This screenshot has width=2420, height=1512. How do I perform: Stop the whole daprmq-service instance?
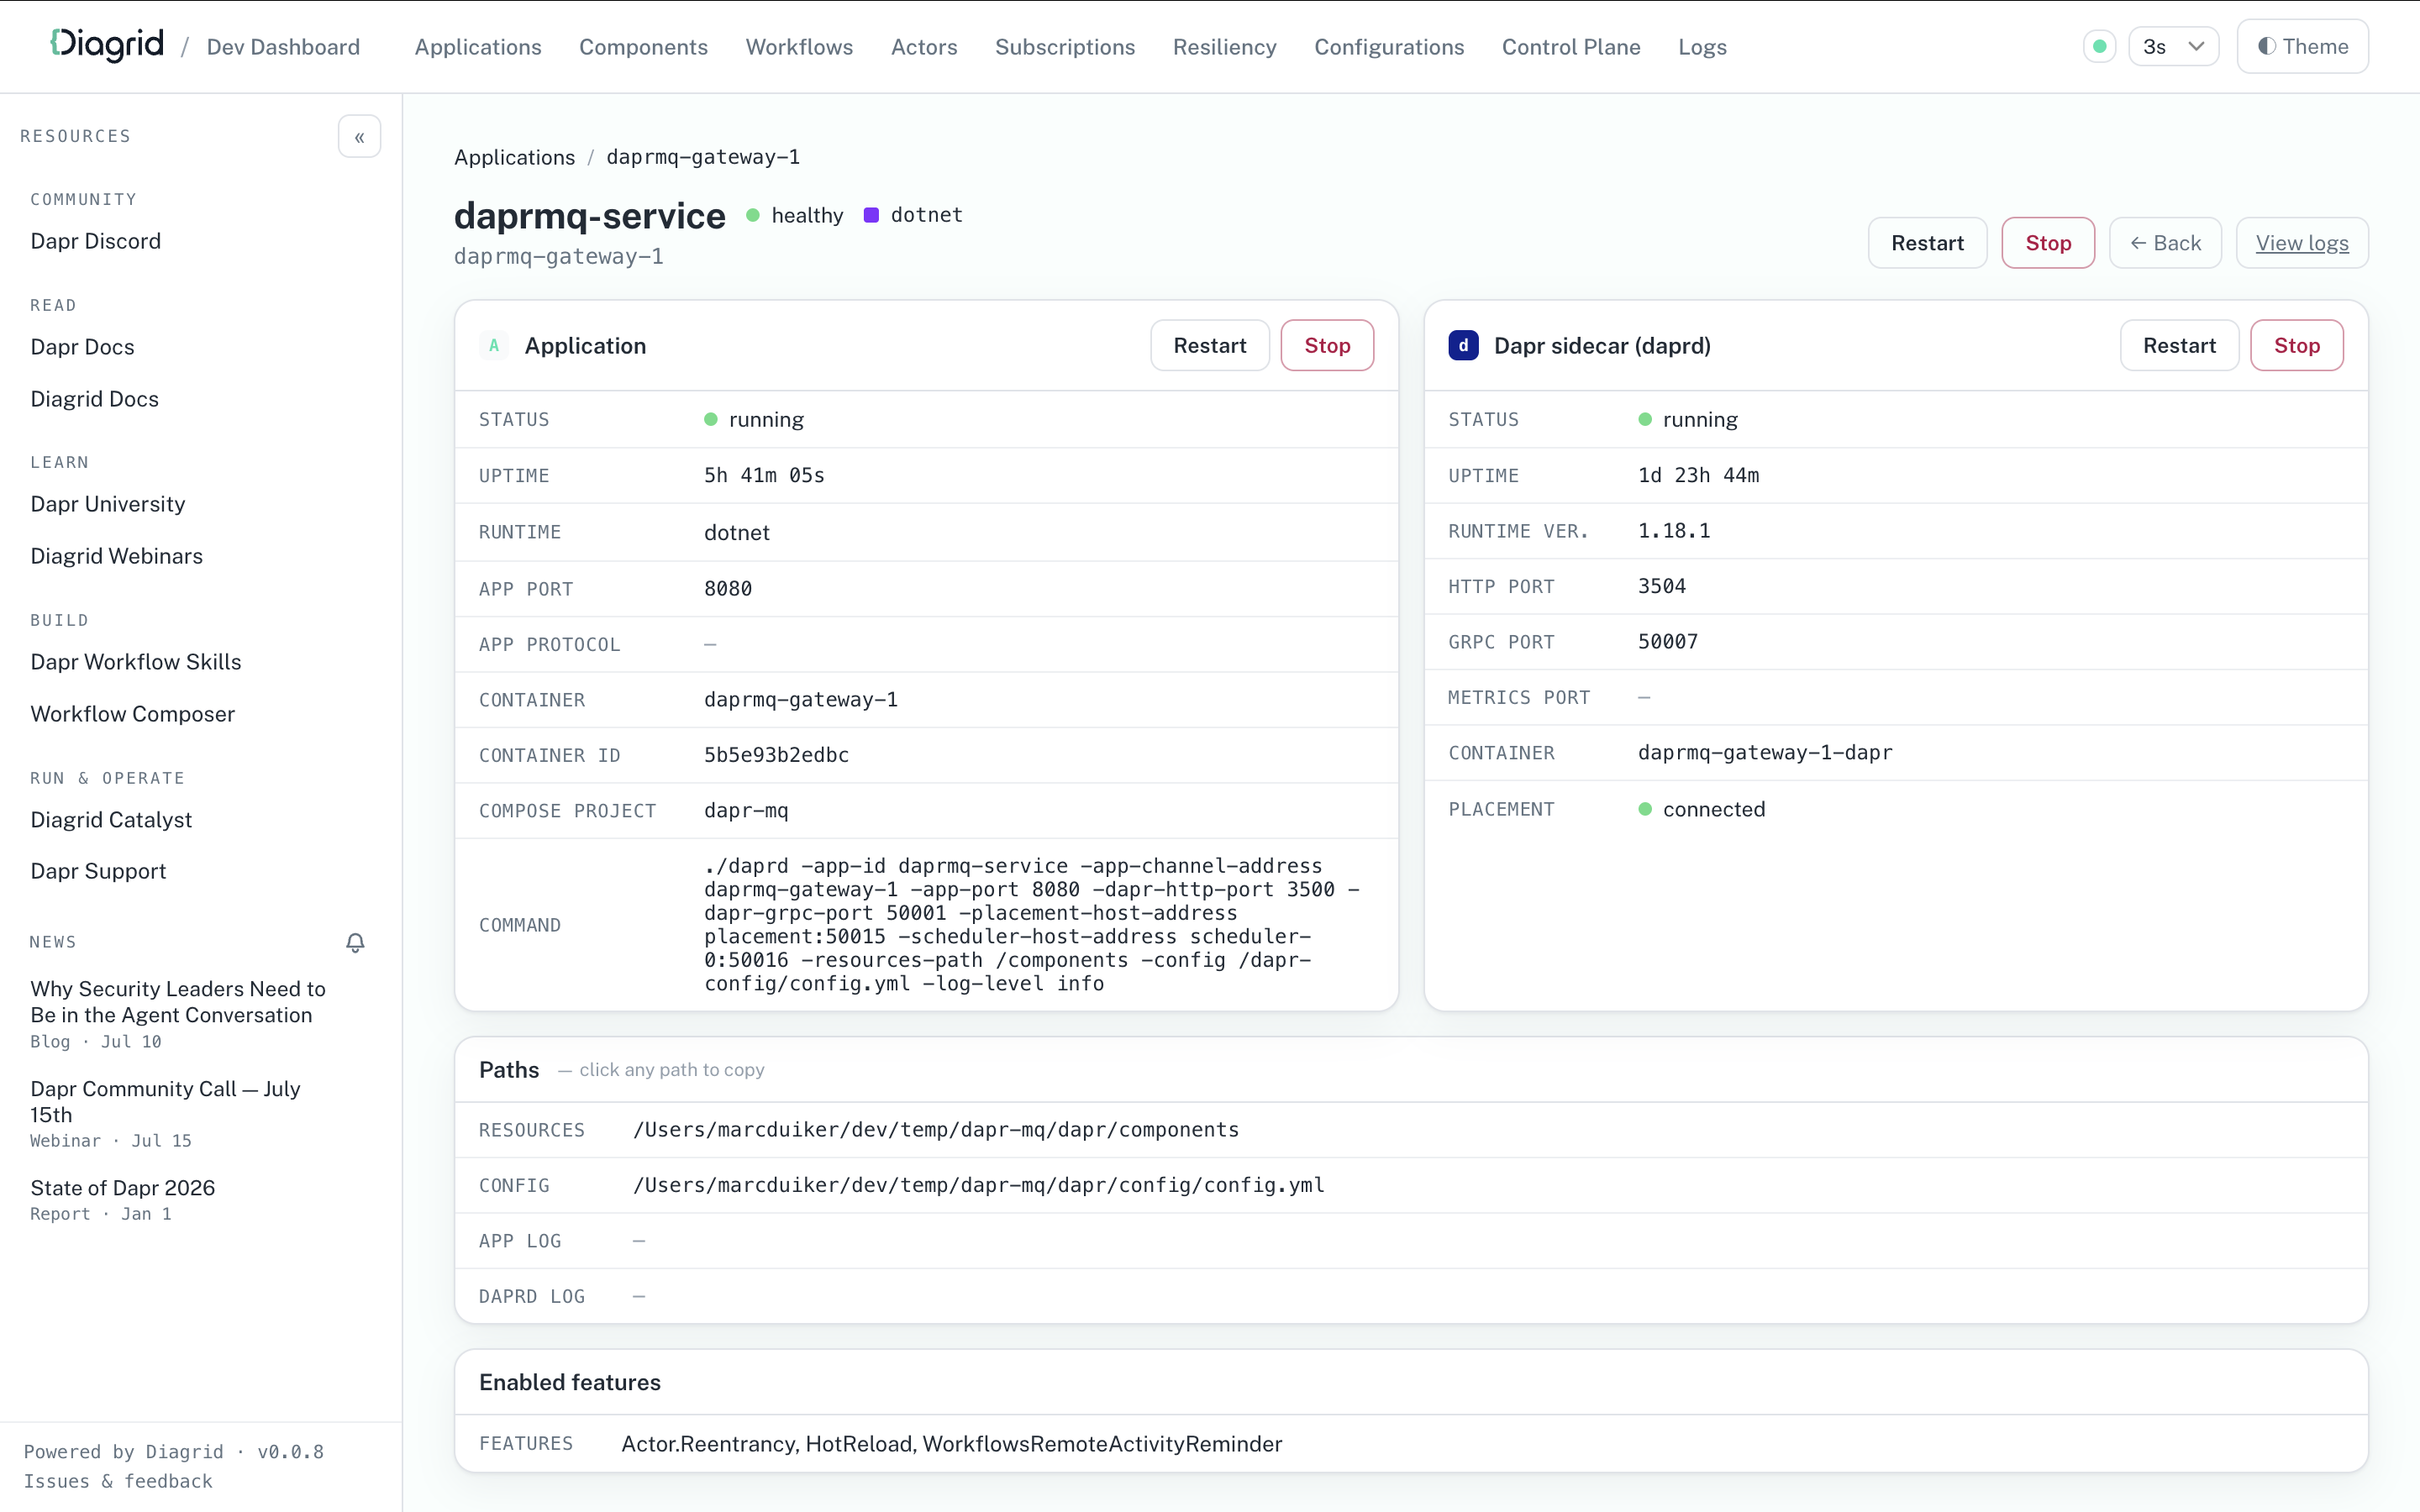(x=2048, y=243)
